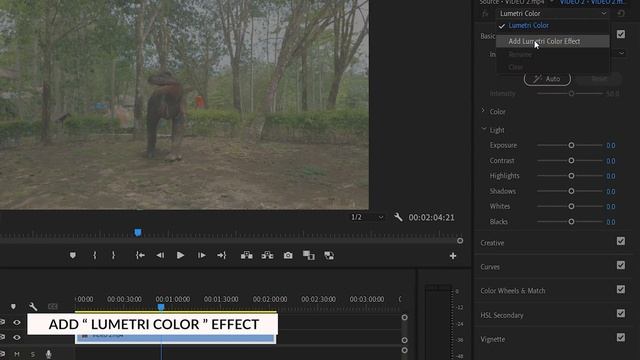Adjust the Blacks slider handle
Viewport: 640px width, 360px height.
point(571,222)
